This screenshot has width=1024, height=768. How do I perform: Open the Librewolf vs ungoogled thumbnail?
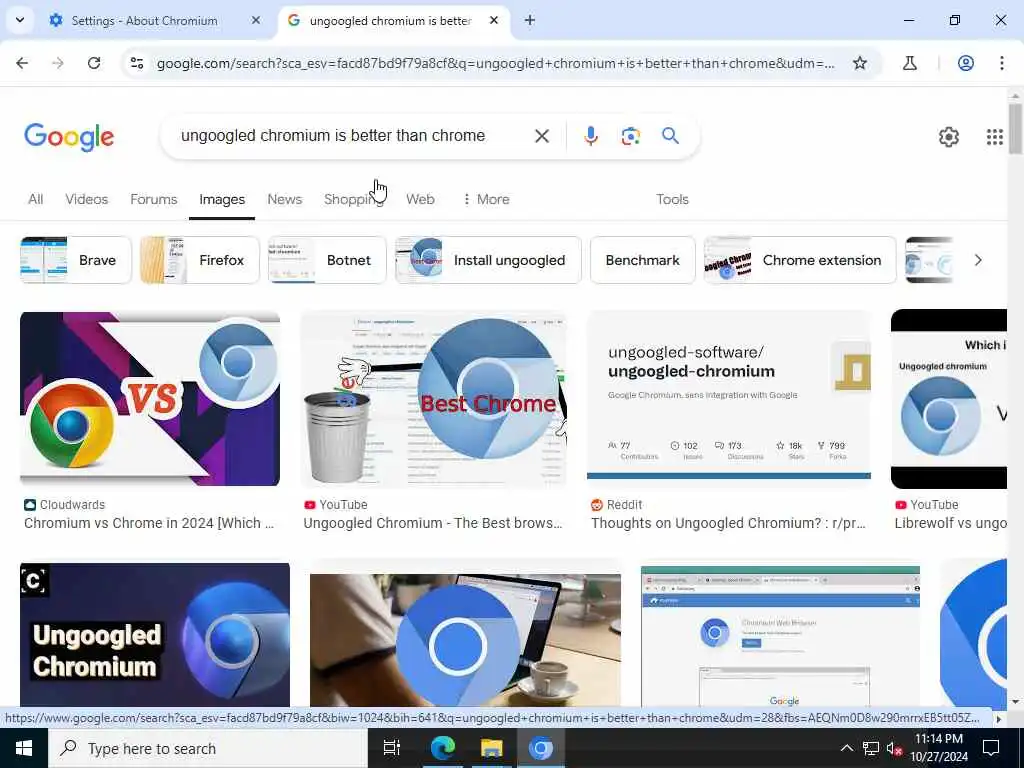tap(949, 399)
